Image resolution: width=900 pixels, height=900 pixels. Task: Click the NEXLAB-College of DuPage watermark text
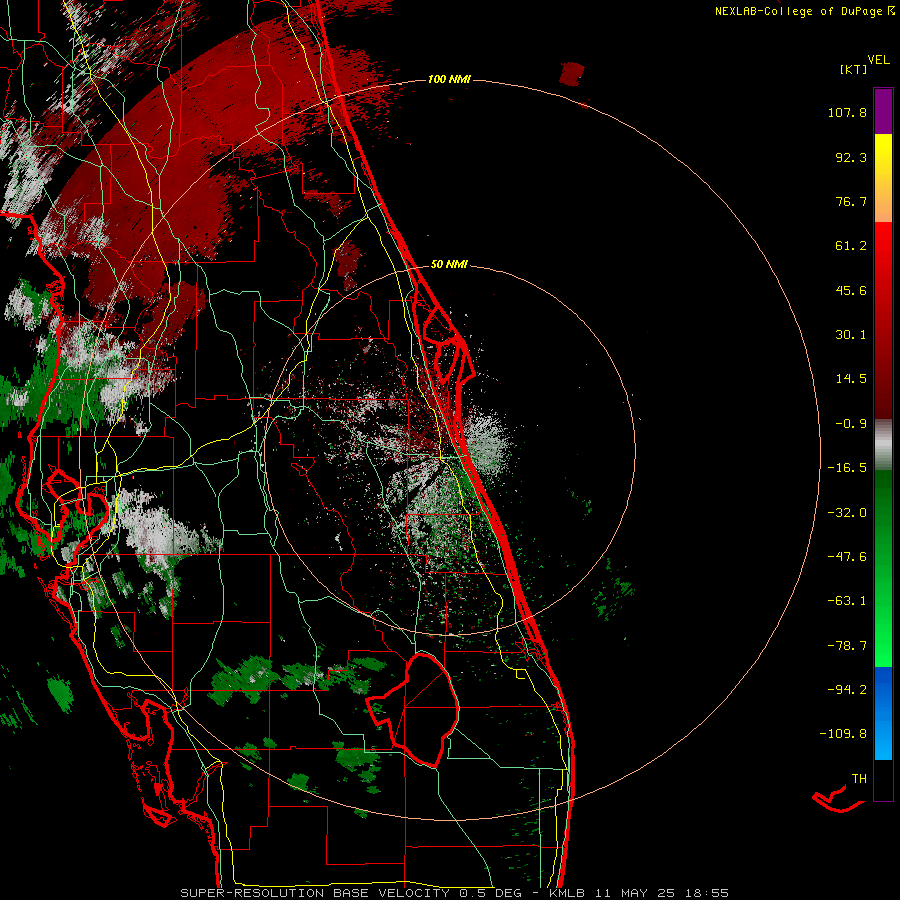804,11
